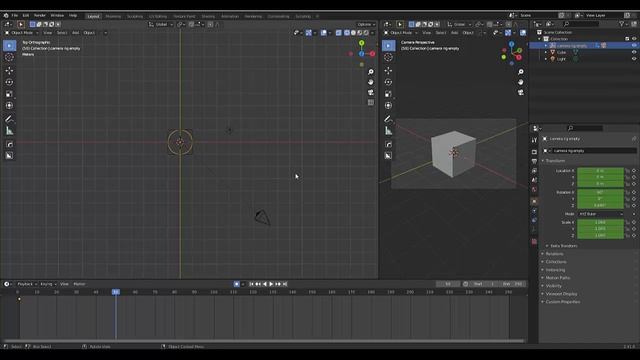Open Options dropdown in left viewport
This screenshot has width=640, height=360.
coord(366,24)
